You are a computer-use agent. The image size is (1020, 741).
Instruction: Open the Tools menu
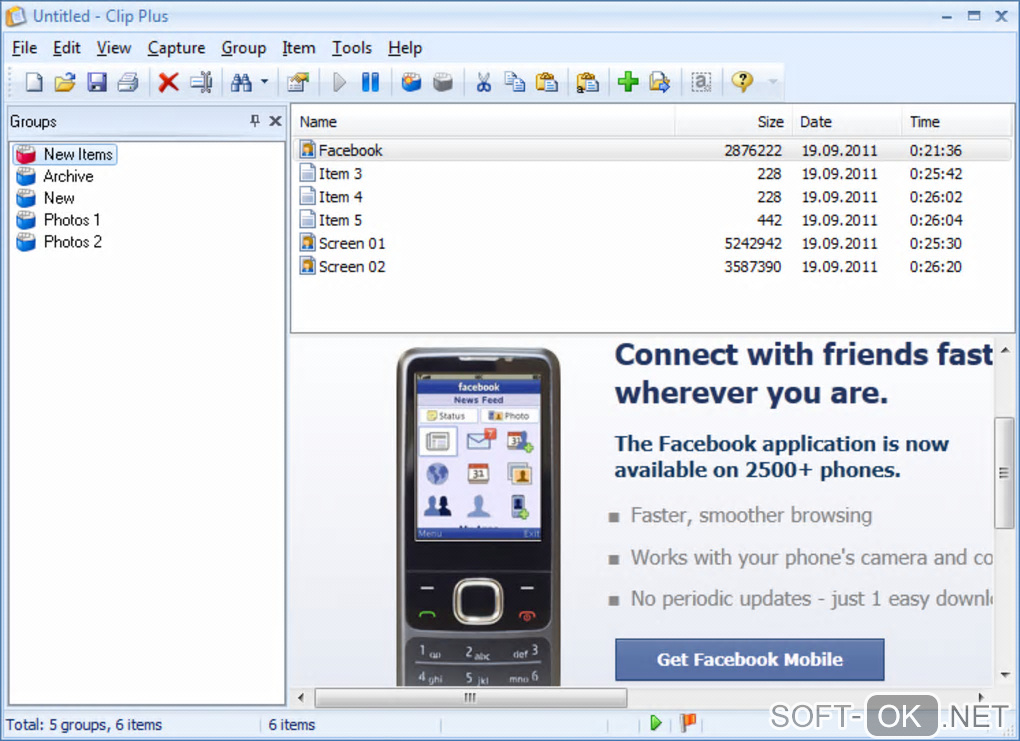352,48
